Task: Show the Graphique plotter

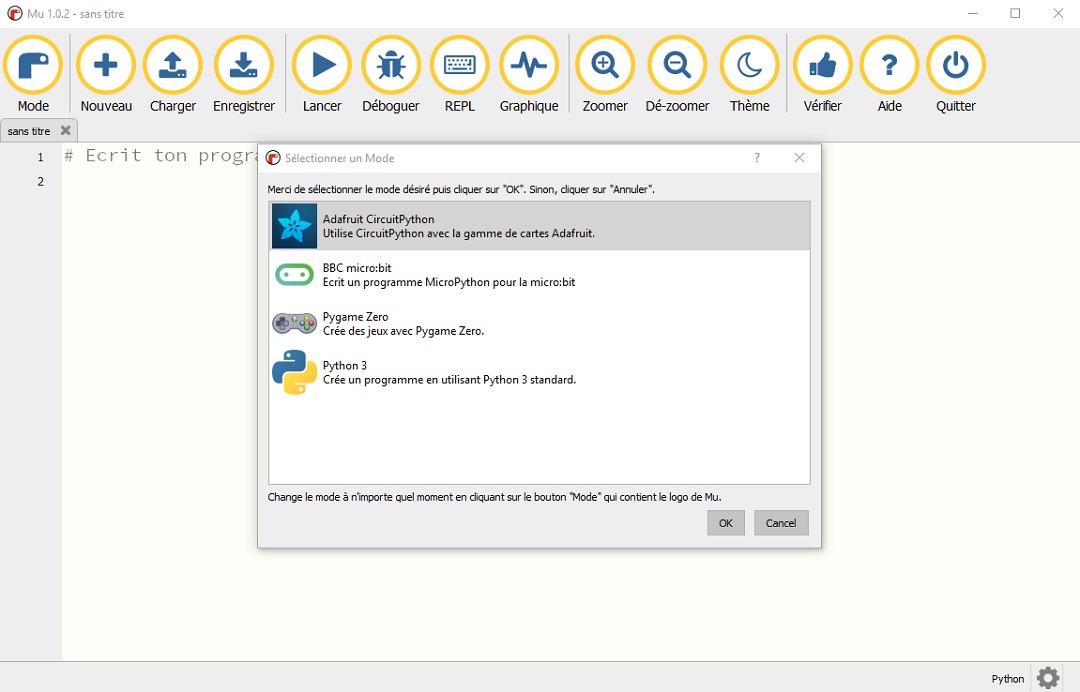Action: tap(529, 74)
